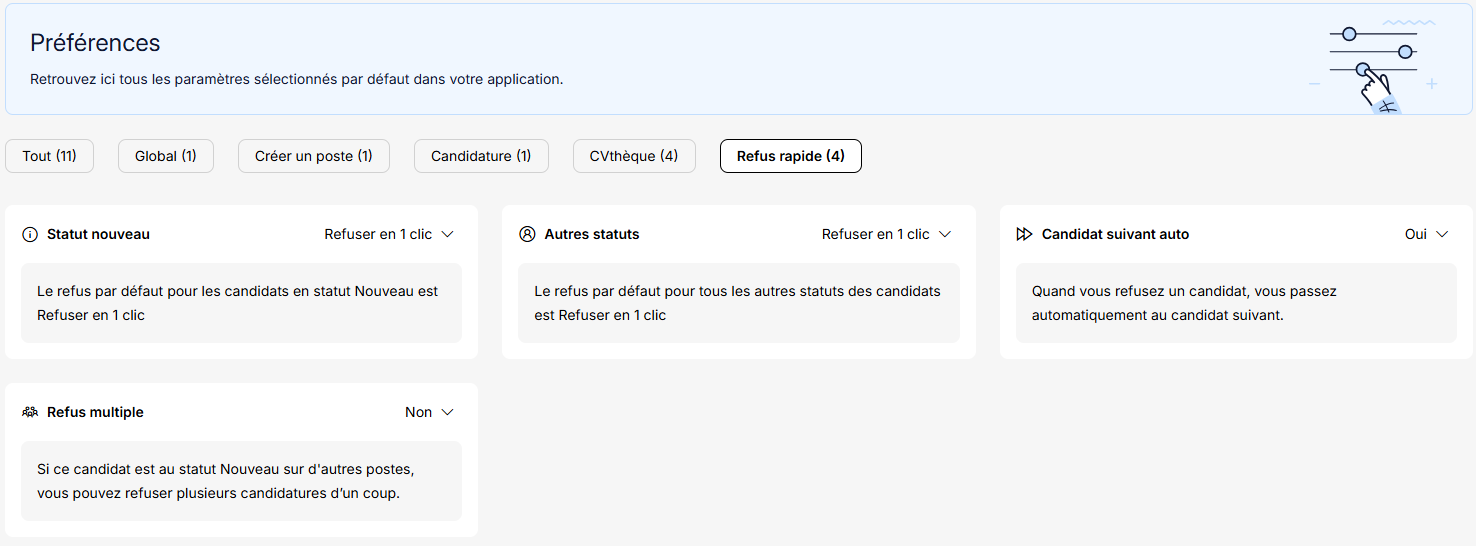Click the Refus multiple title

click(95, 412)
